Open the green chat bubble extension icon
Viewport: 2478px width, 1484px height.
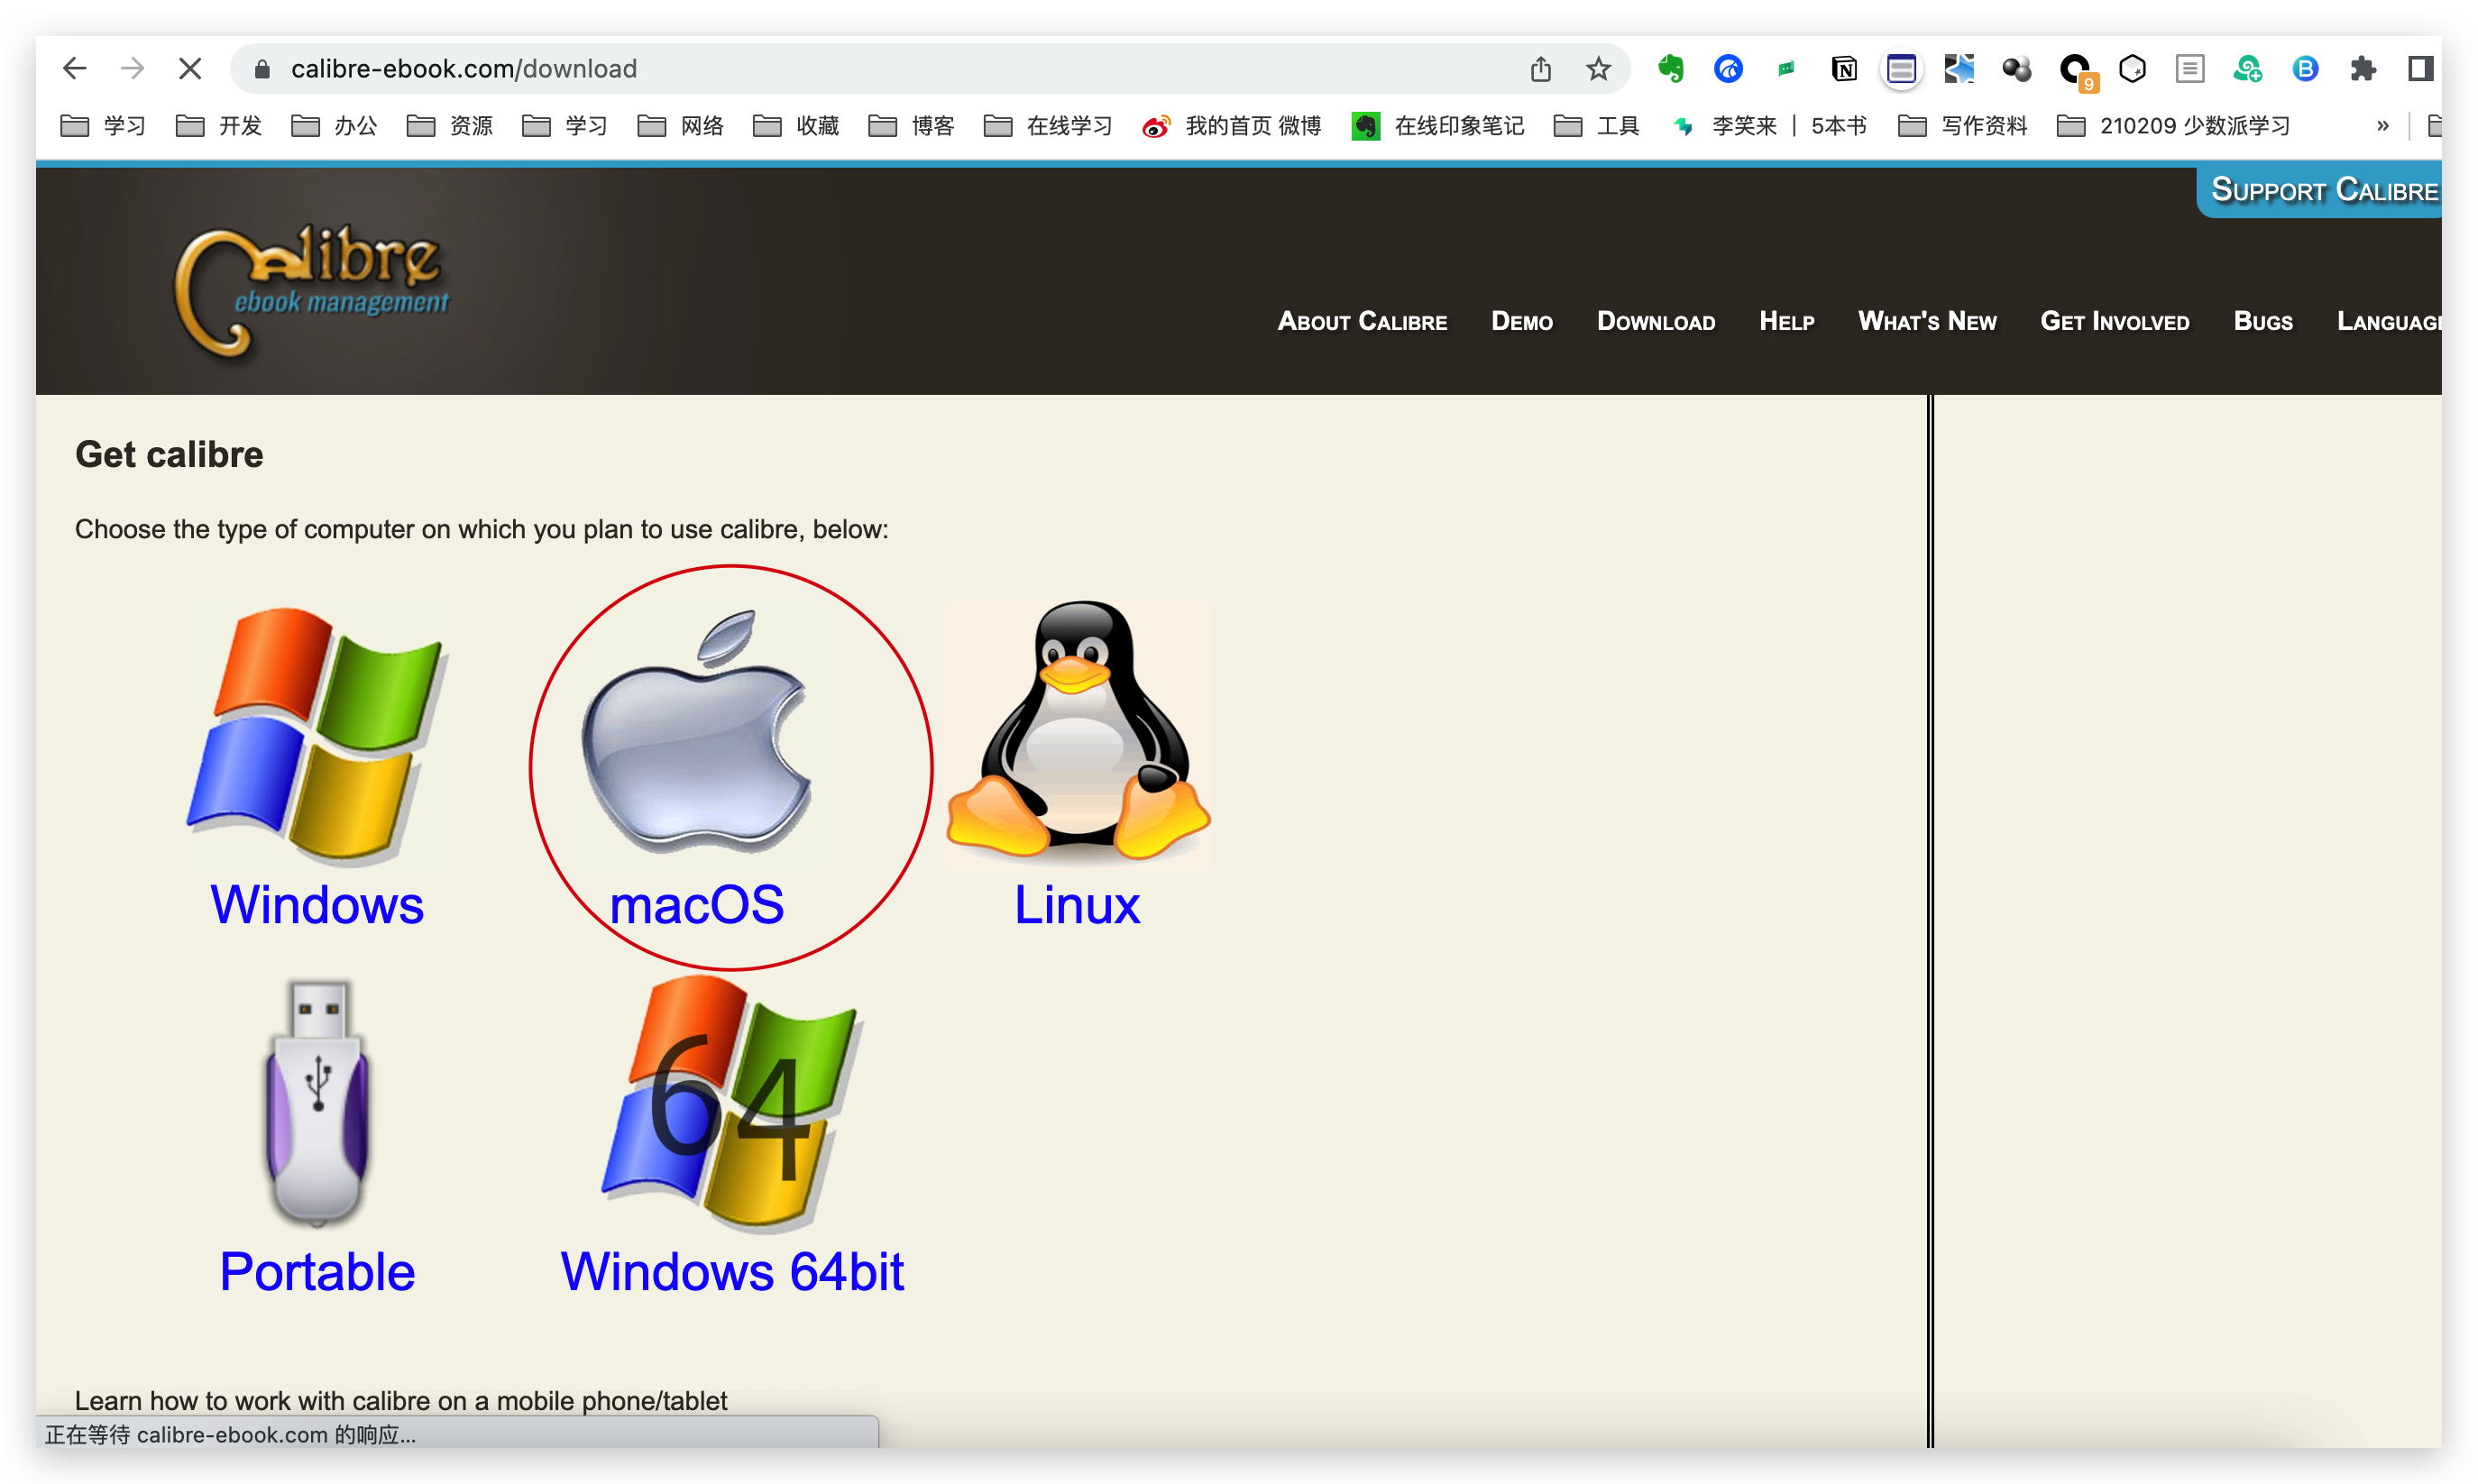coord(1786,68)
